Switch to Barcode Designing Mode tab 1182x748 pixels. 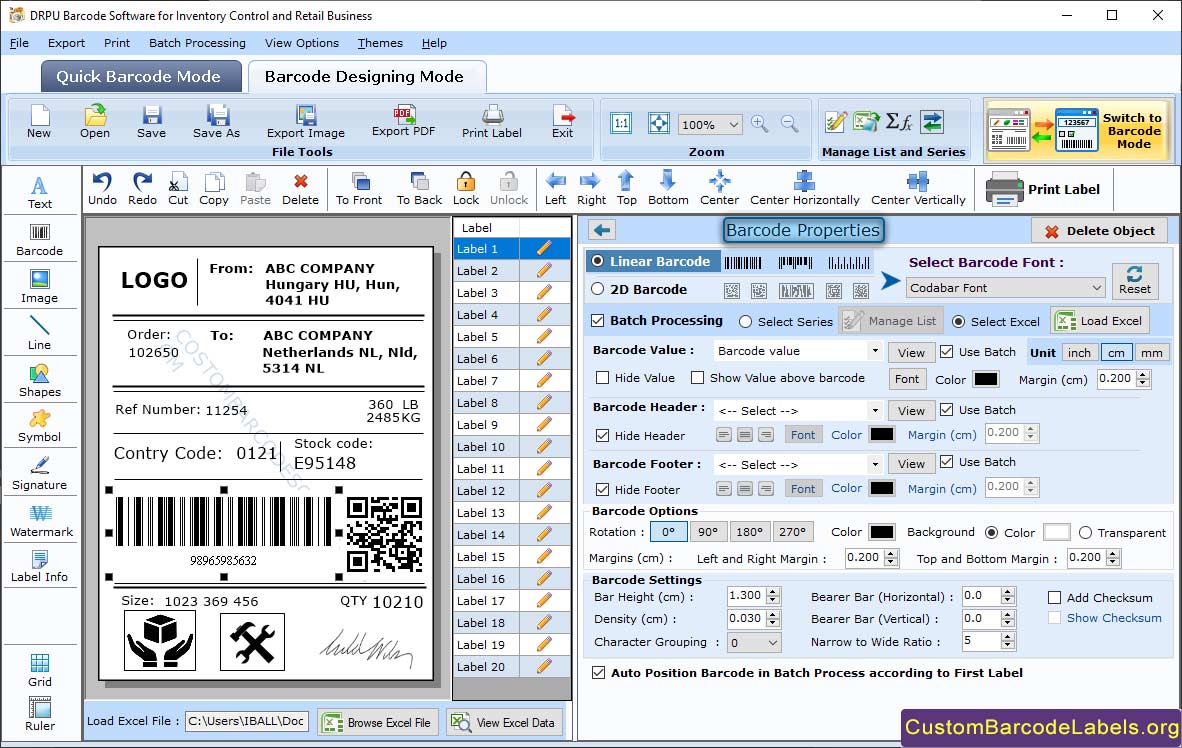(366, 77)
